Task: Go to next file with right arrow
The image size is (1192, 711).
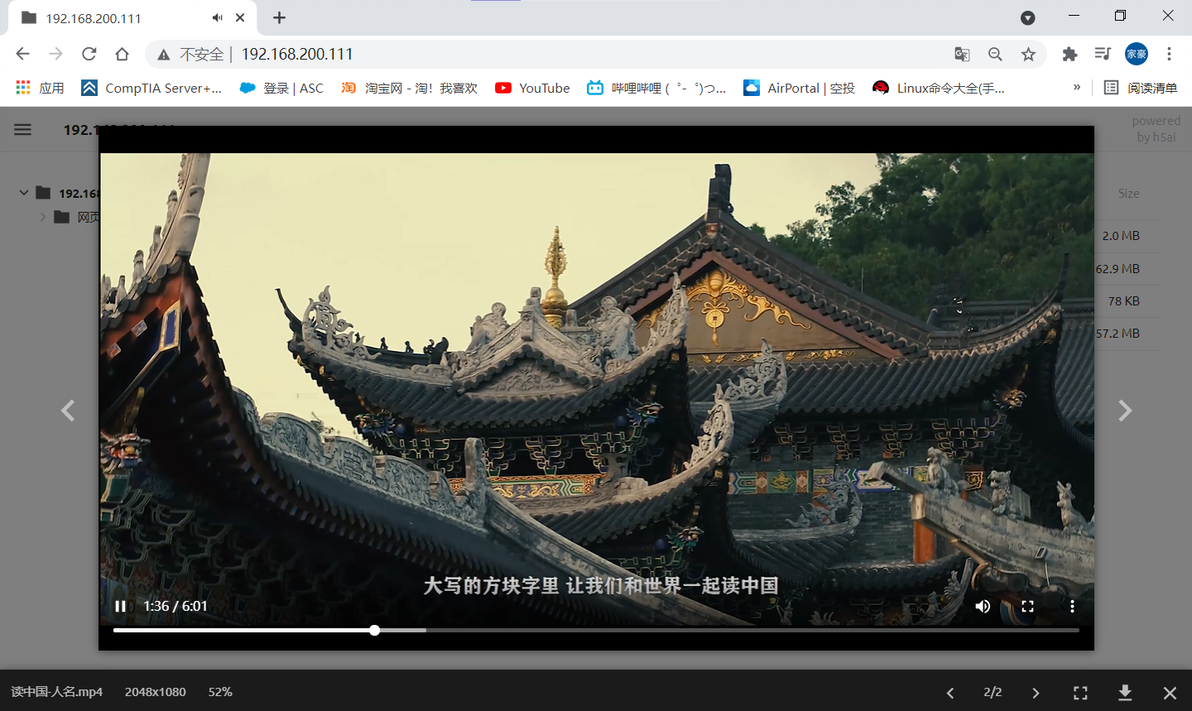Action: click(x=1125, y=411)
